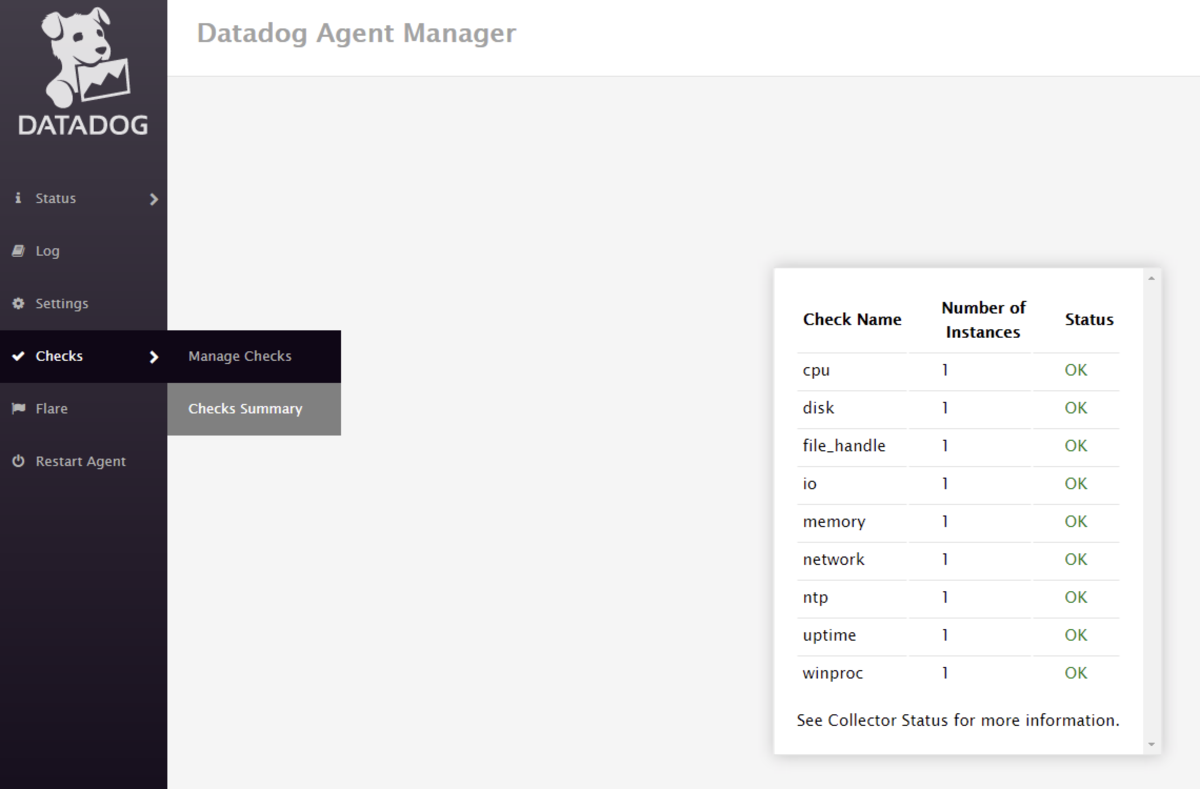
Task: Select the Status info icon
Action: coord(17,198)
